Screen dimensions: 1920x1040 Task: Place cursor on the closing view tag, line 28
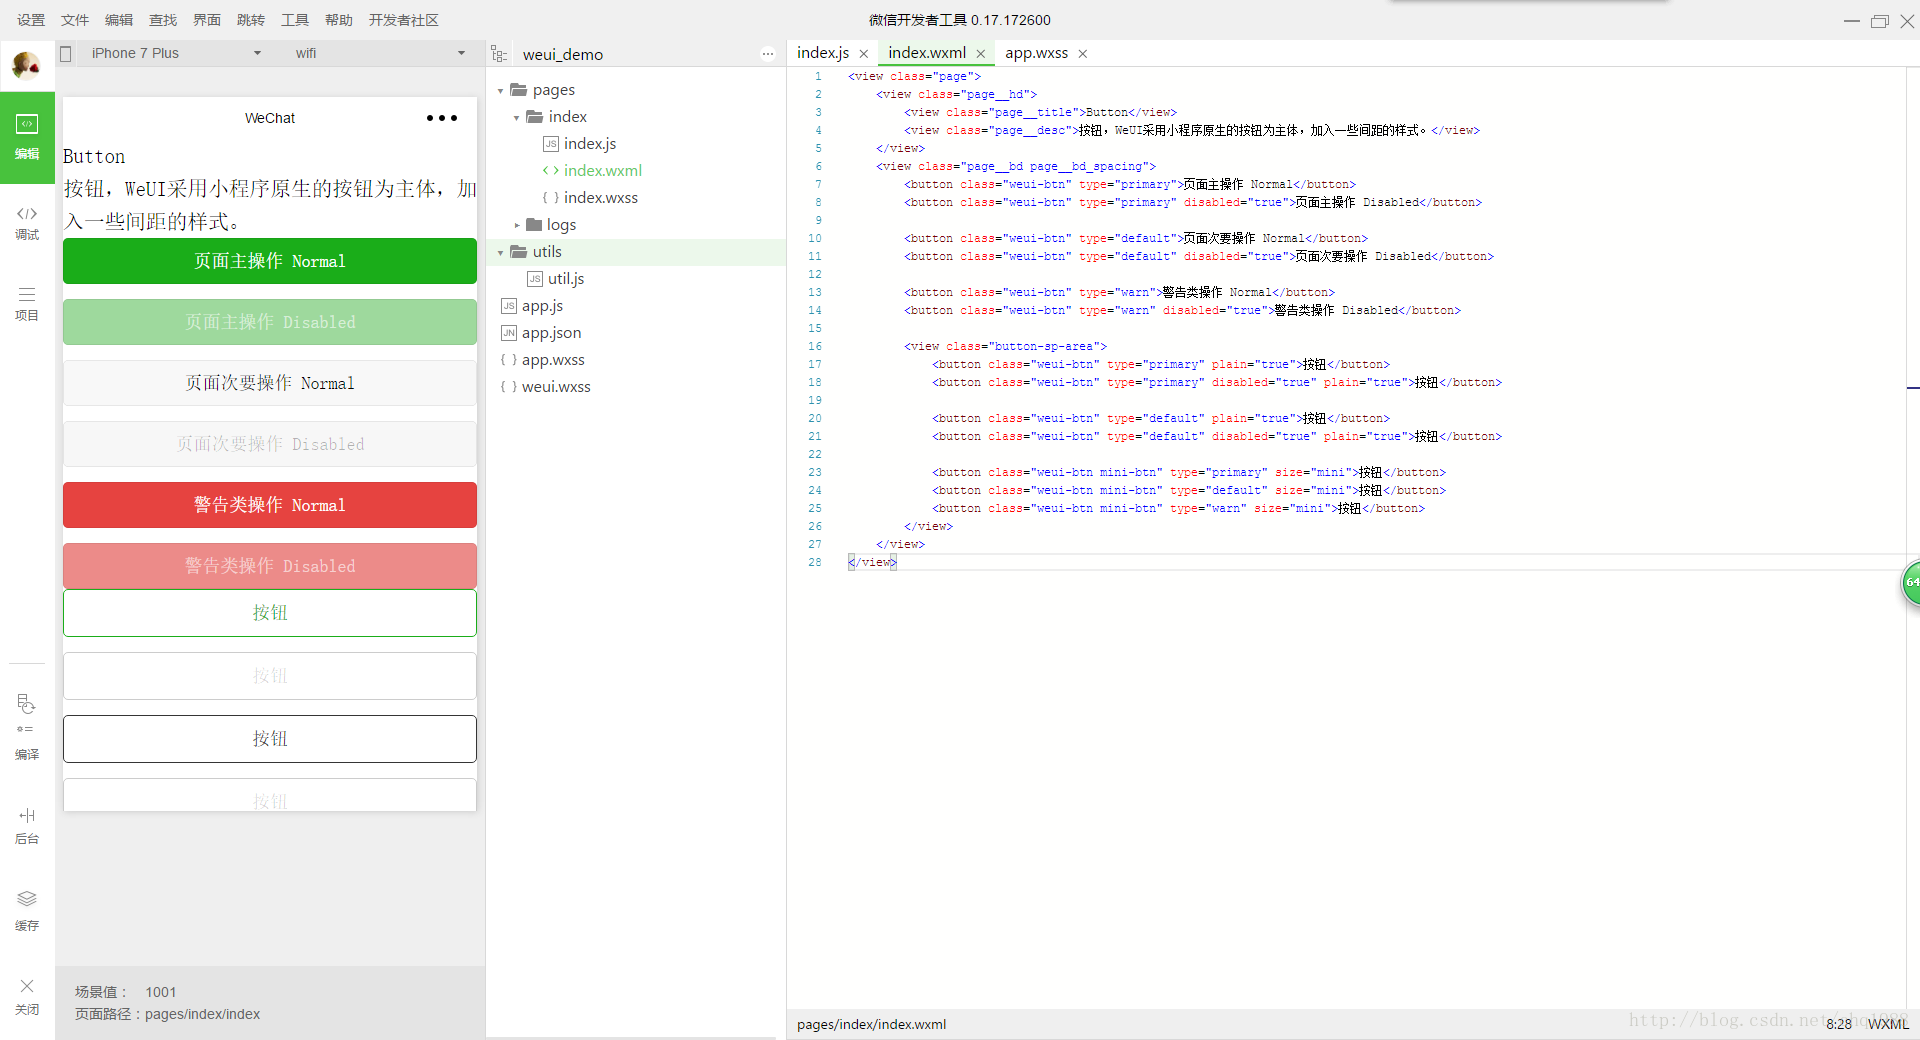pos(872,562)
